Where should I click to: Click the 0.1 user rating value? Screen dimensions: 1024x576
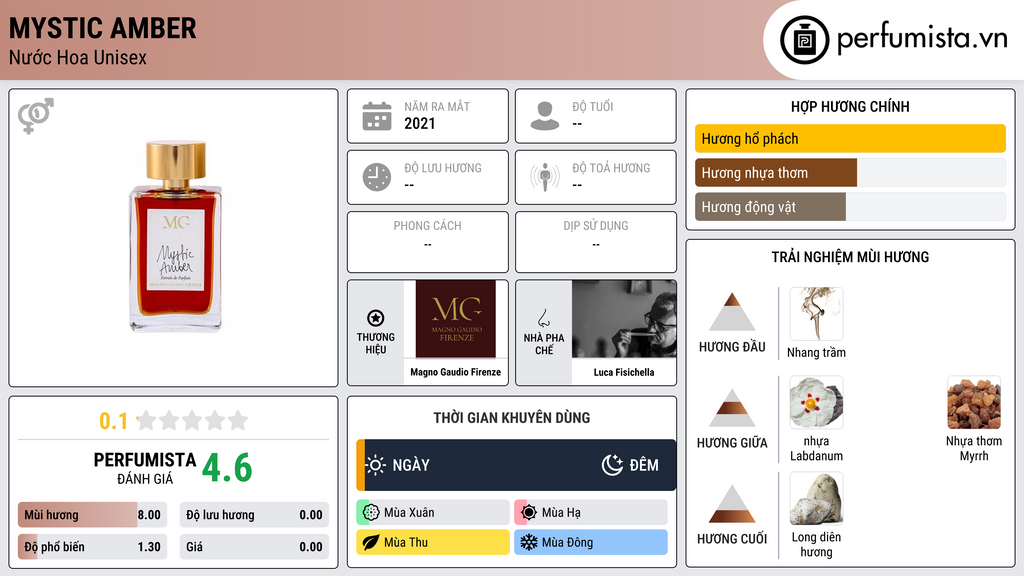[114, 421]
